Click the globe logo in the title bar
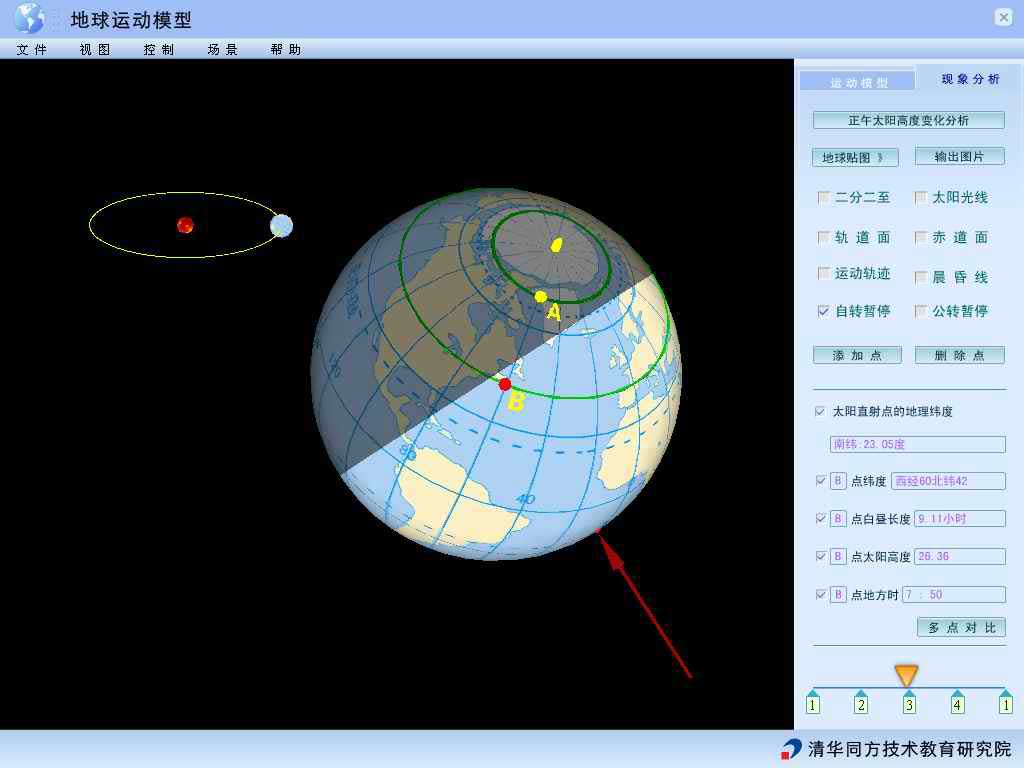This screenshot has width=1024, height=768. coord(29,18)
